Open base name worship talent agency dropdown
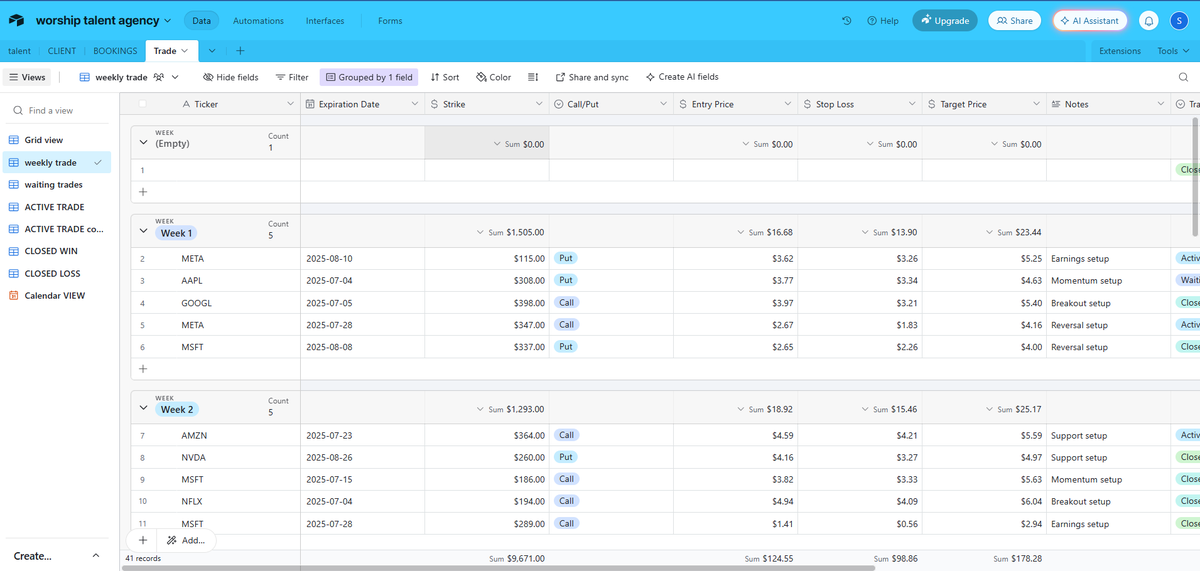The height and width of the screenshot is (571, 1200). click(103, 21)
